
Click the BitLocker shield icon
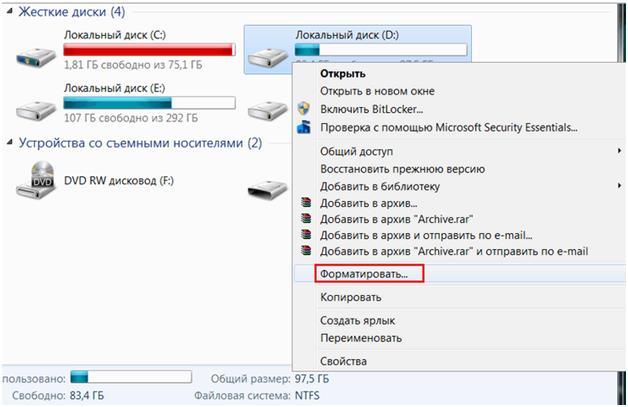(304, 109)
